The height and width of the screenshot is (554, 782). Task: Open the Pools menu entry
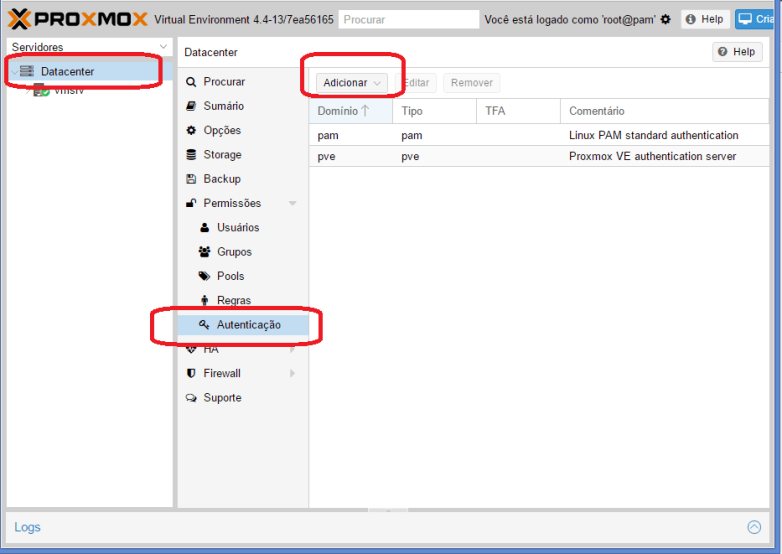230,276
